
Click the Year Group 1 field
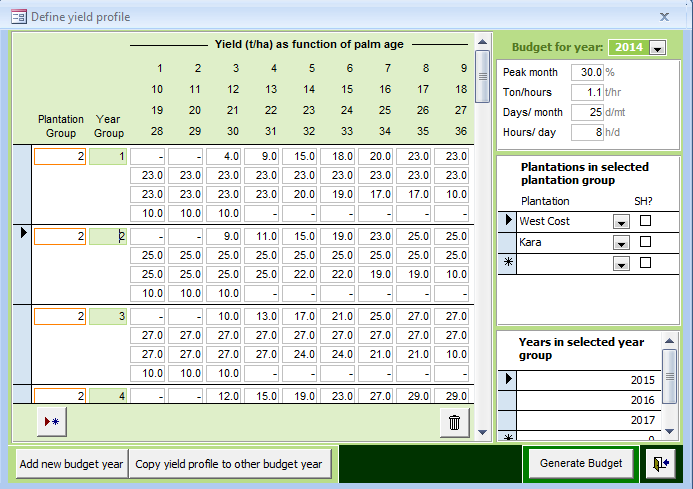[108, 157]
